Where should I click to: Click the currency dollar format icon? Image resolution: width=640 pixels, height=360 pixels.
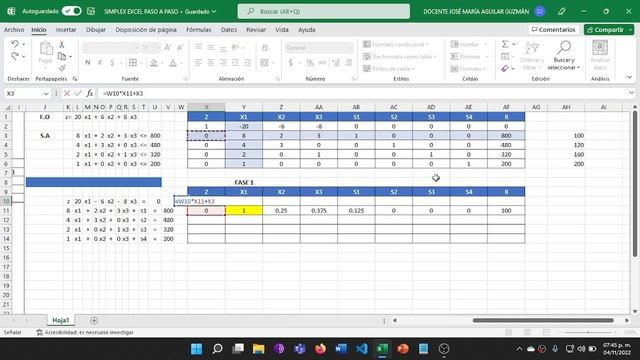291,62
